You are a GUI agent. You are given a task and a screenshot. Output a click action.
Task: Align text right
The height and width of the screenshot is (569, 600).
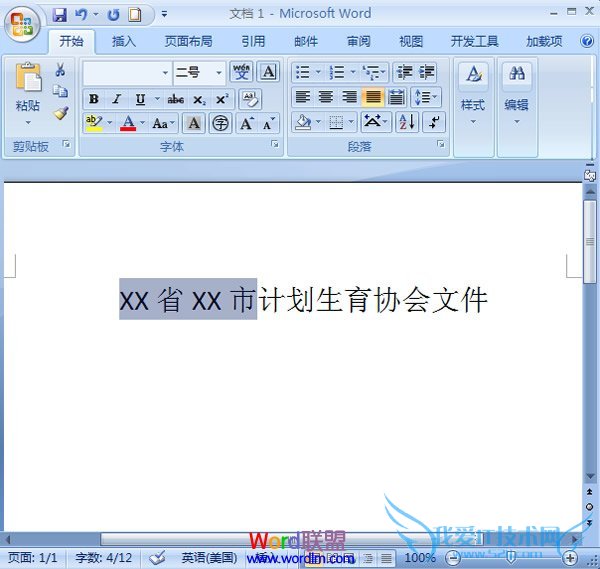349,97
